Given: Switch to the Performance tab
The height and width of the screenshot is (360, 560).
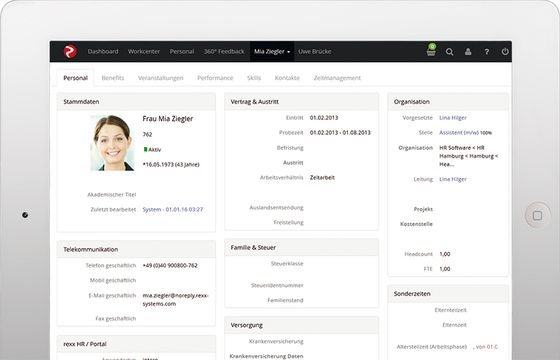Looking at the screenshot, I should pos(215,78).
